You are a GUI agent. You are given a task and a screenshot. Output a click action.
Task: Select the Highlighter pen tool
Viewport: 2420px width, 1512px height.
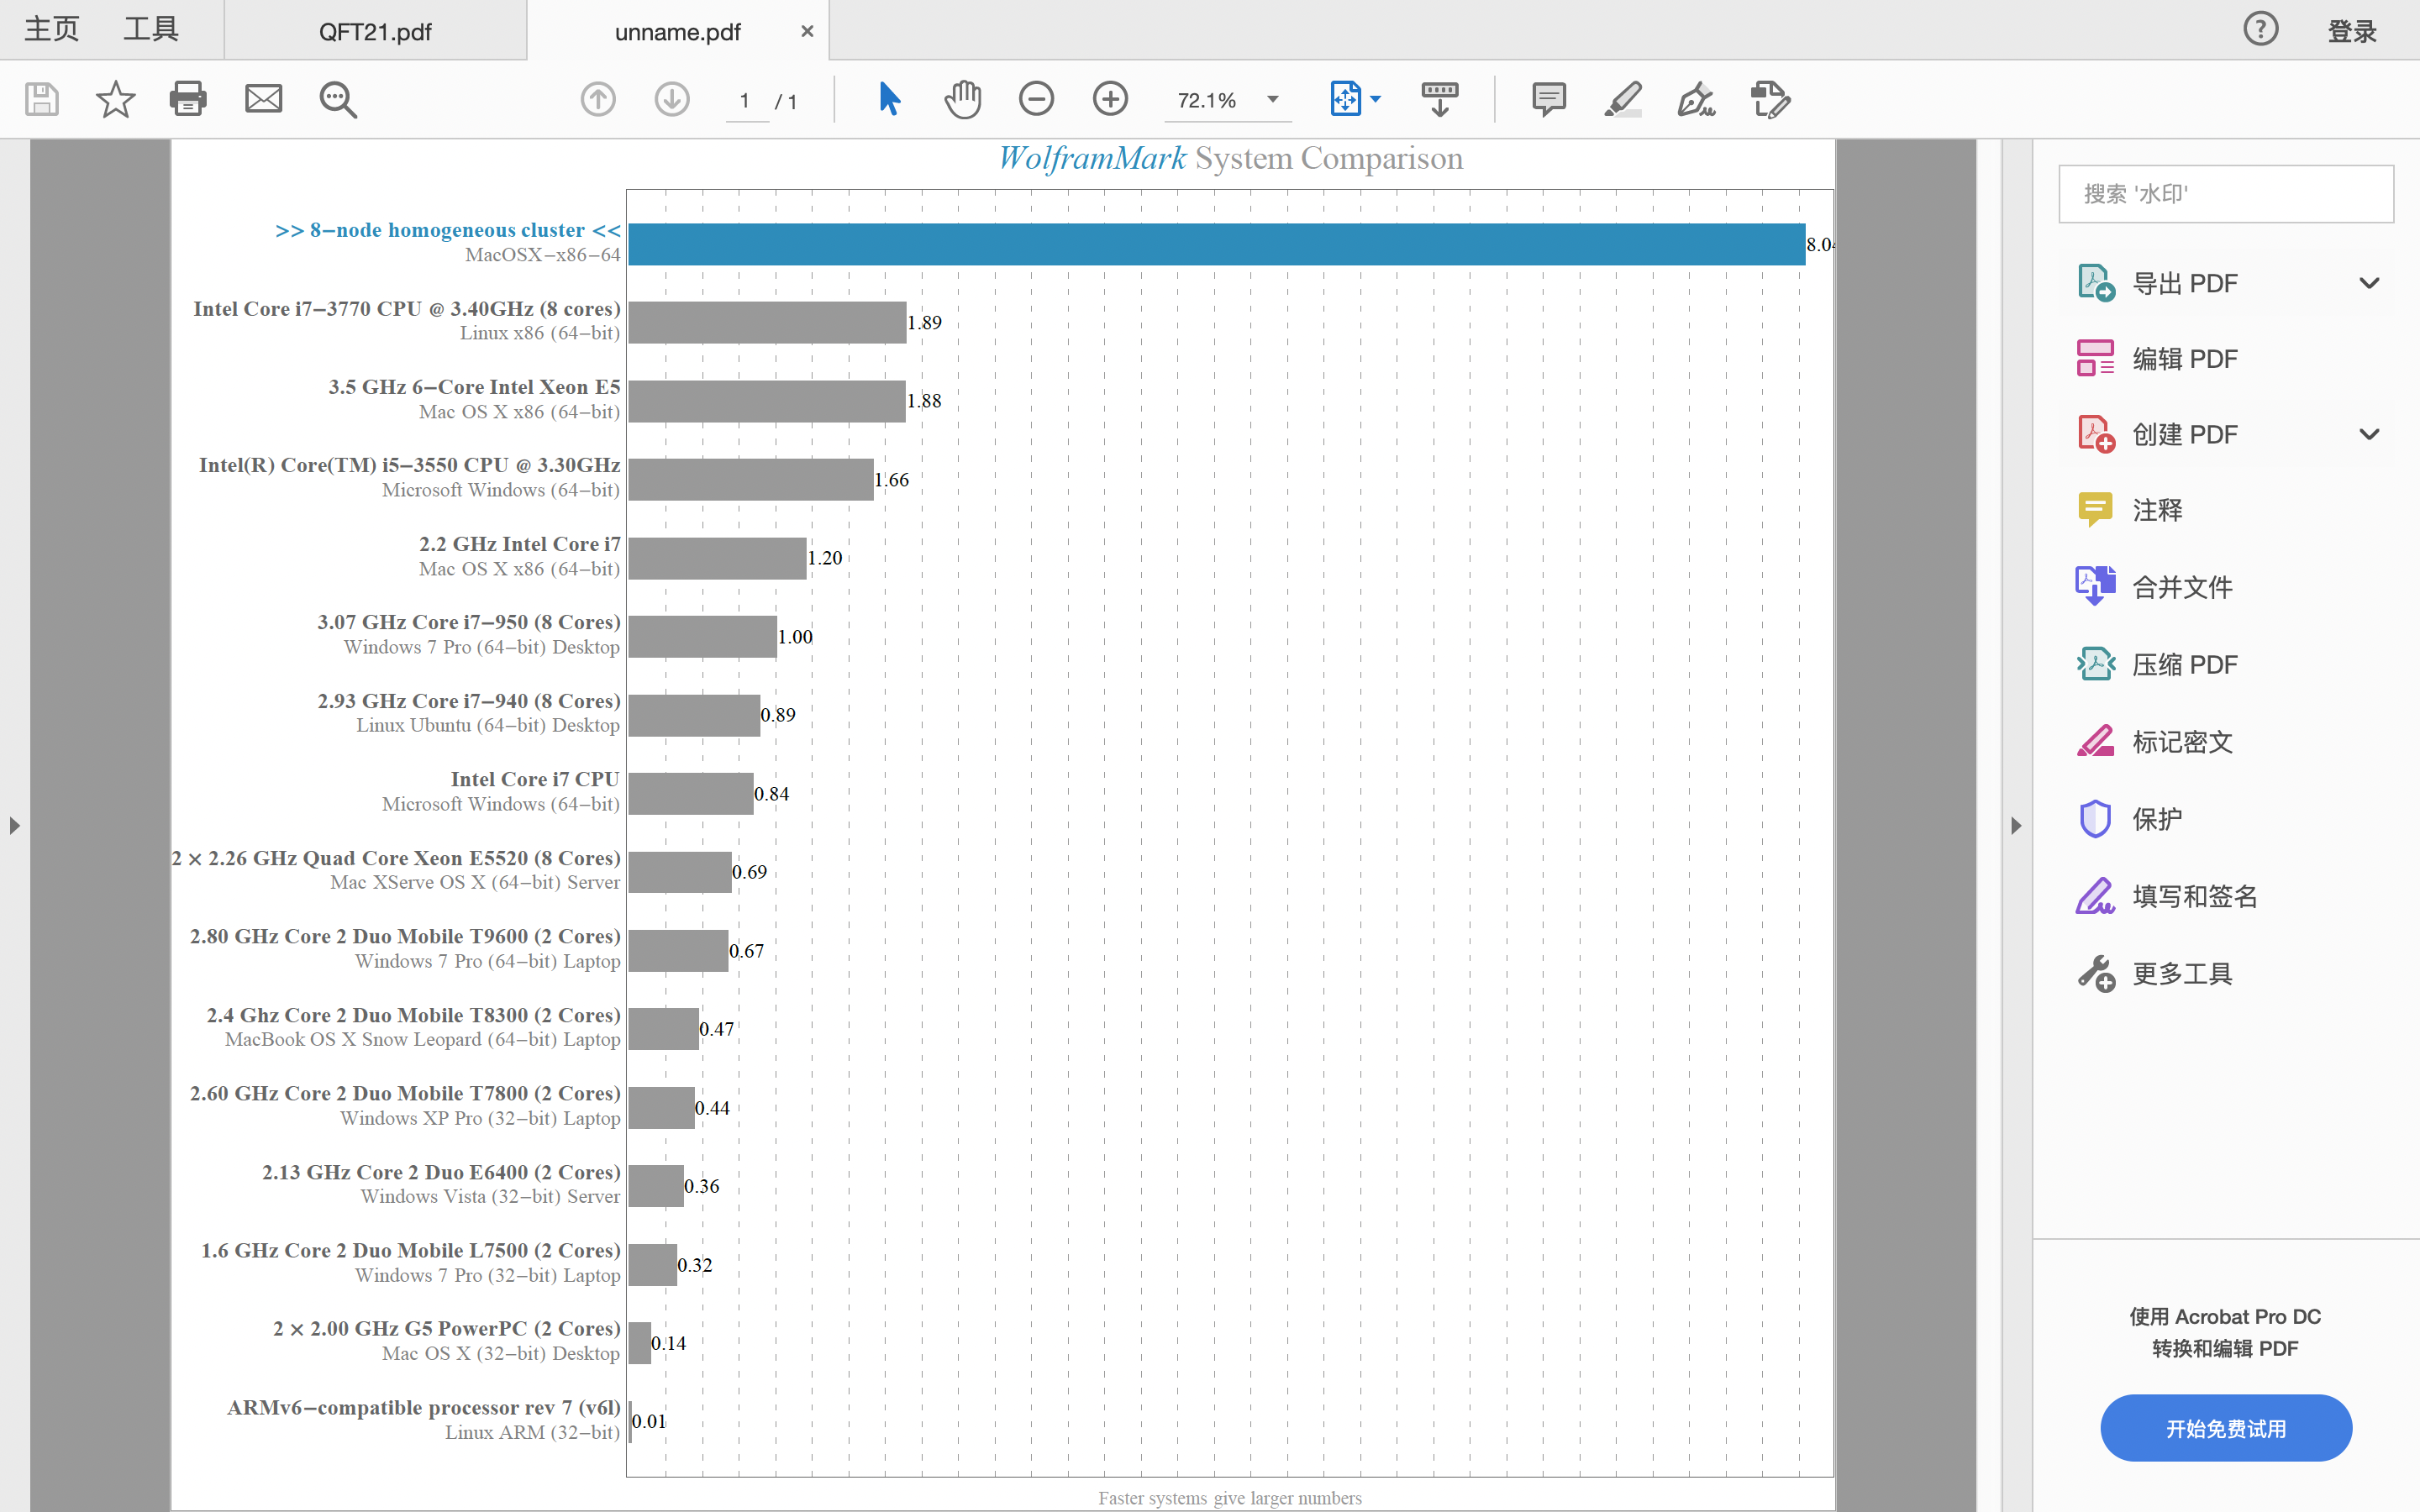(1623, 99)
